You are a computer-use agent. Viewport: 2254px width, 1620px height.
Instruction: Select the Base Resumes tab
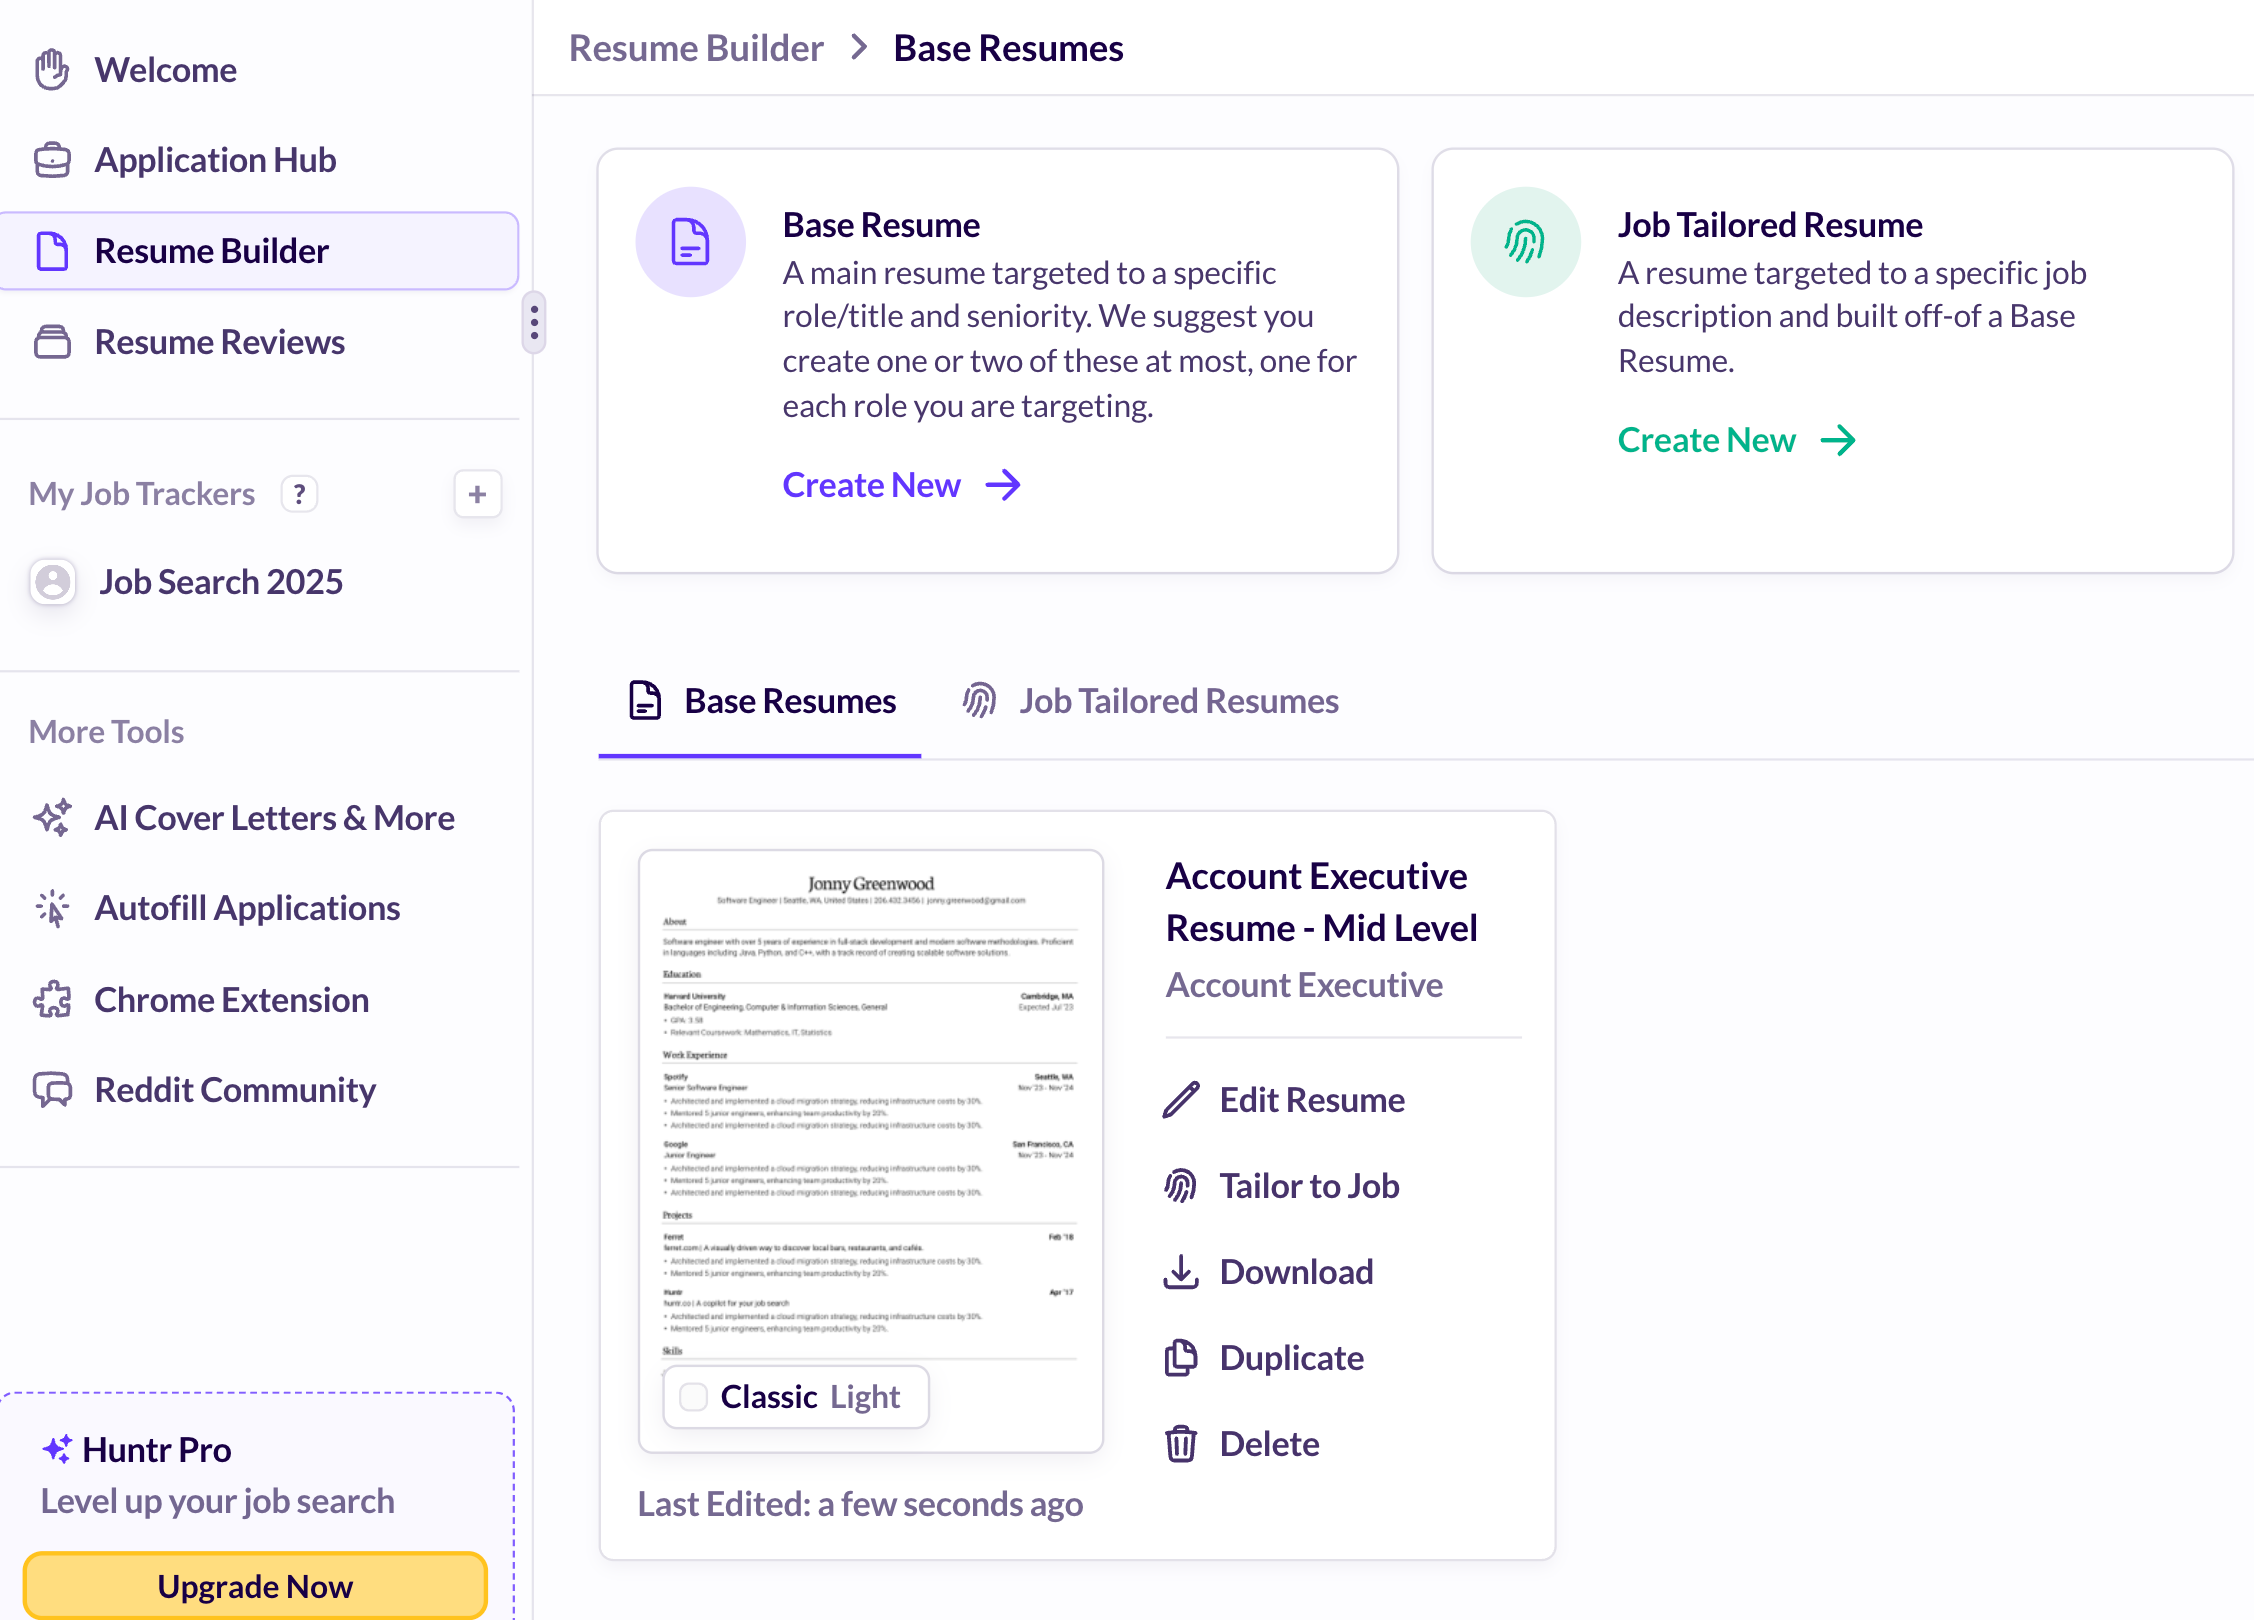[x=762, y=702]
